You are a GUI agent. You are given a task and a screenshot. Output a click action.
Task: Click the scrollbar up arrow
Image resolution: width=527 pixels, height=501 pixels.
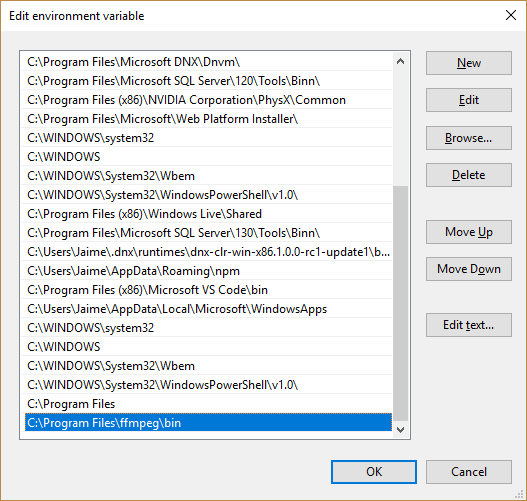coord(400,61)
